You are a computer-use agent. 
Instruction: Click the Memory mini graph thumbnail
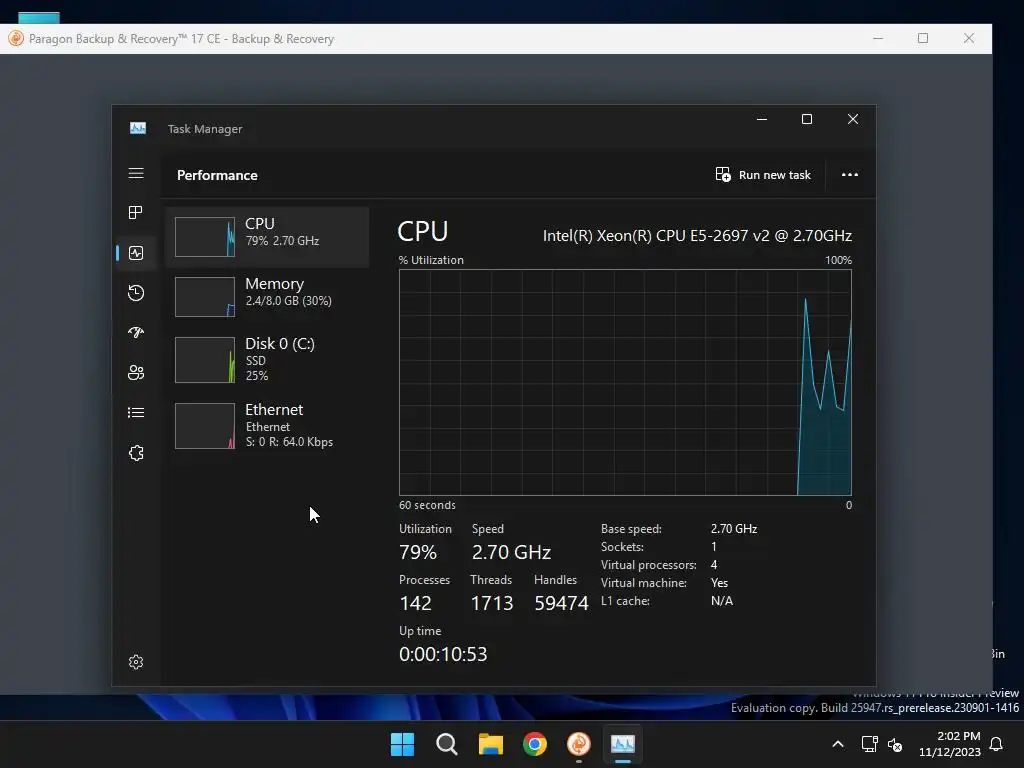click(205, 297)
